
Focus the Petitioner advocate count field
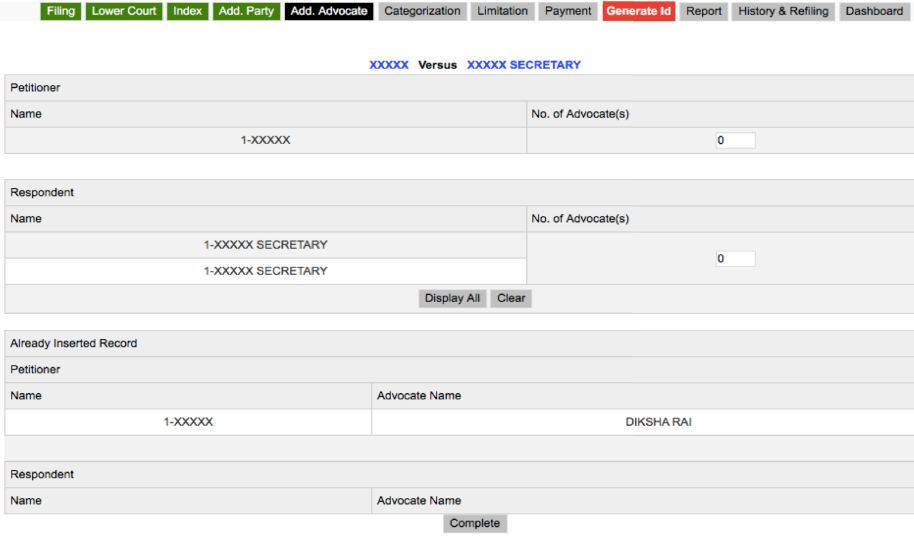(734, 141)
